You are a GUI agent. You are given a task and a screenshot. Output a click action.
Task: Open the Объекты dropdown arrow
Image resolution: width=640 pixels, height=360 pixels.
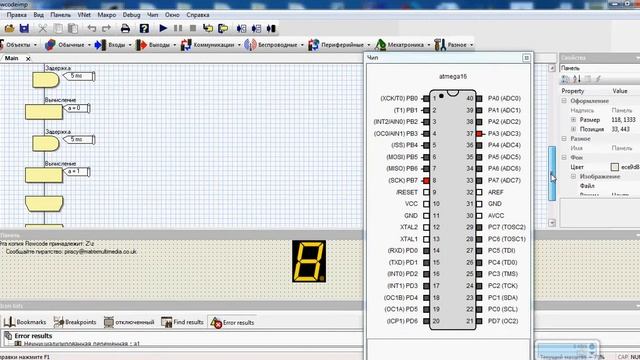point(35,45)
